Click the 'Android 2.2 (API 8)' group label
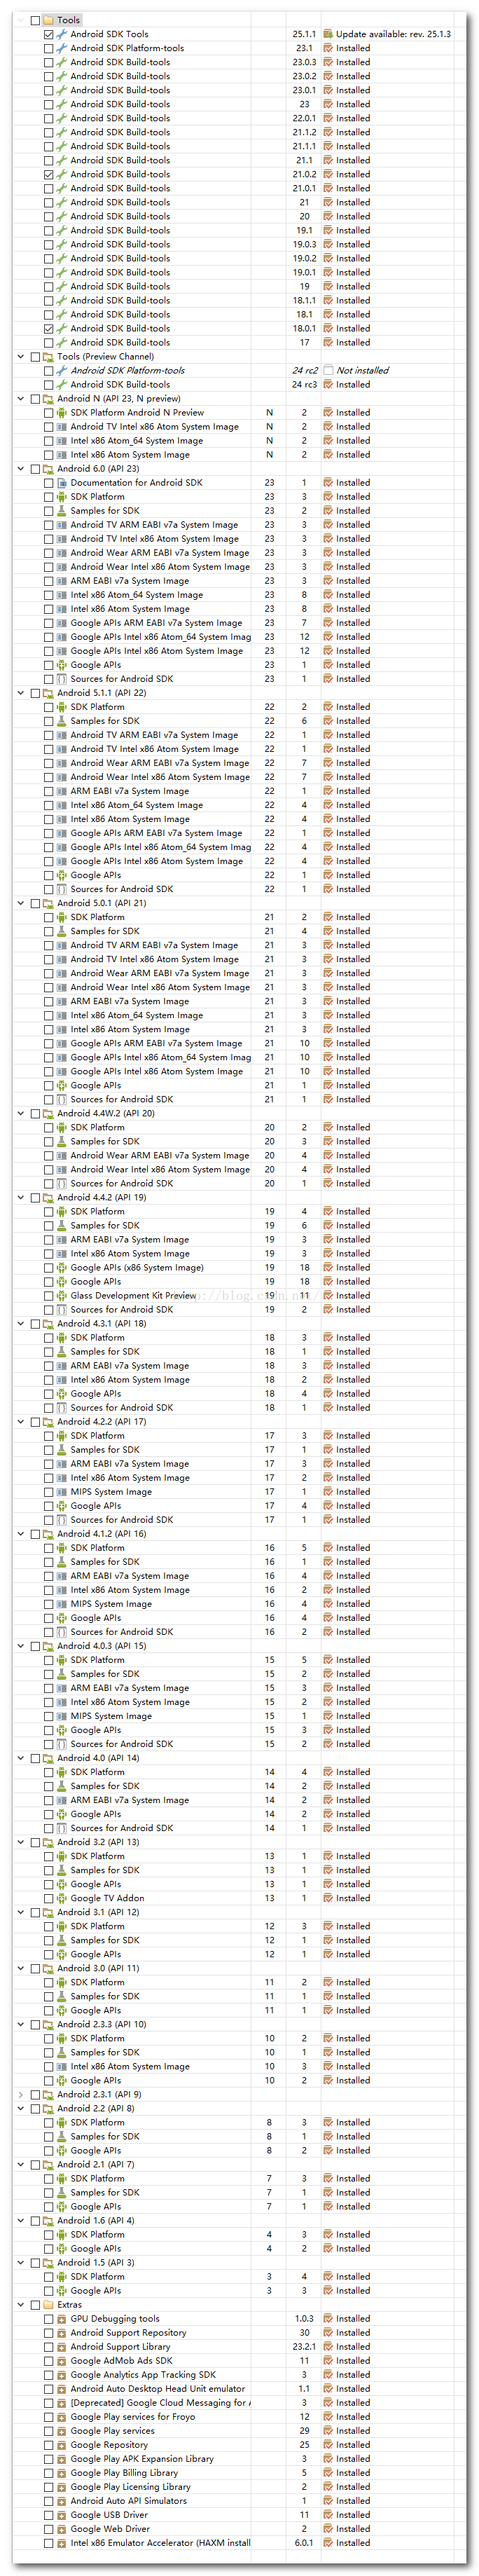479x2576 pixels. click(x=95, y=2108)
